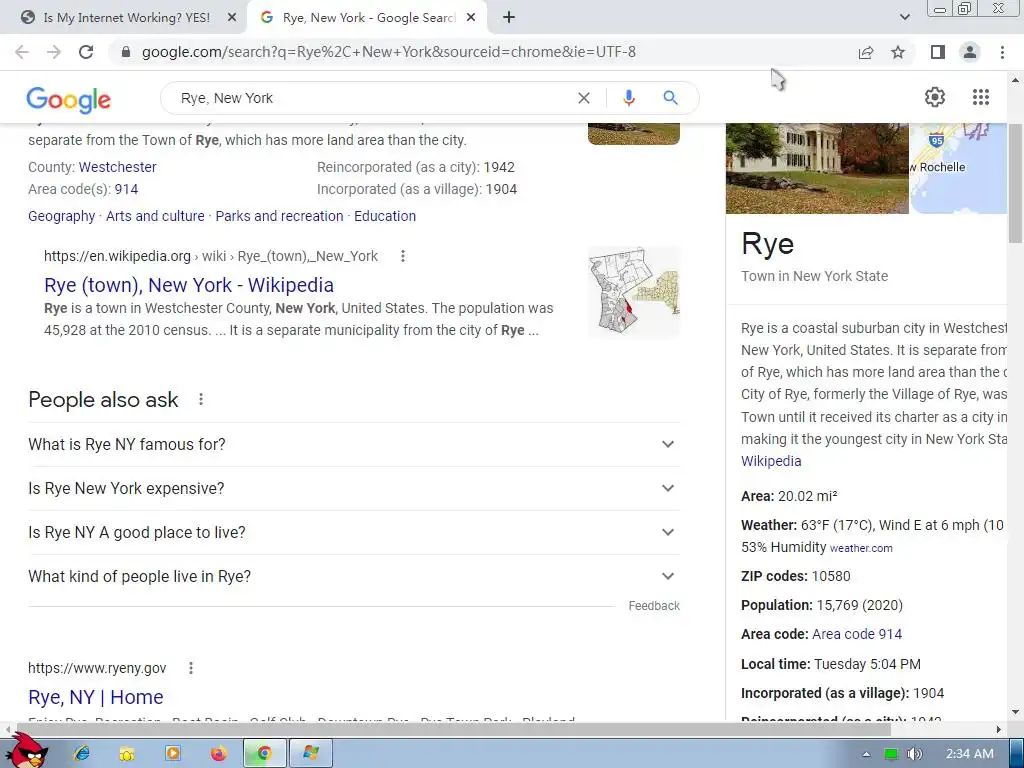1024x768 pixels.
Task: Click the taskbar clock showing 2:34 AM
Action: (x=969, y=754)
